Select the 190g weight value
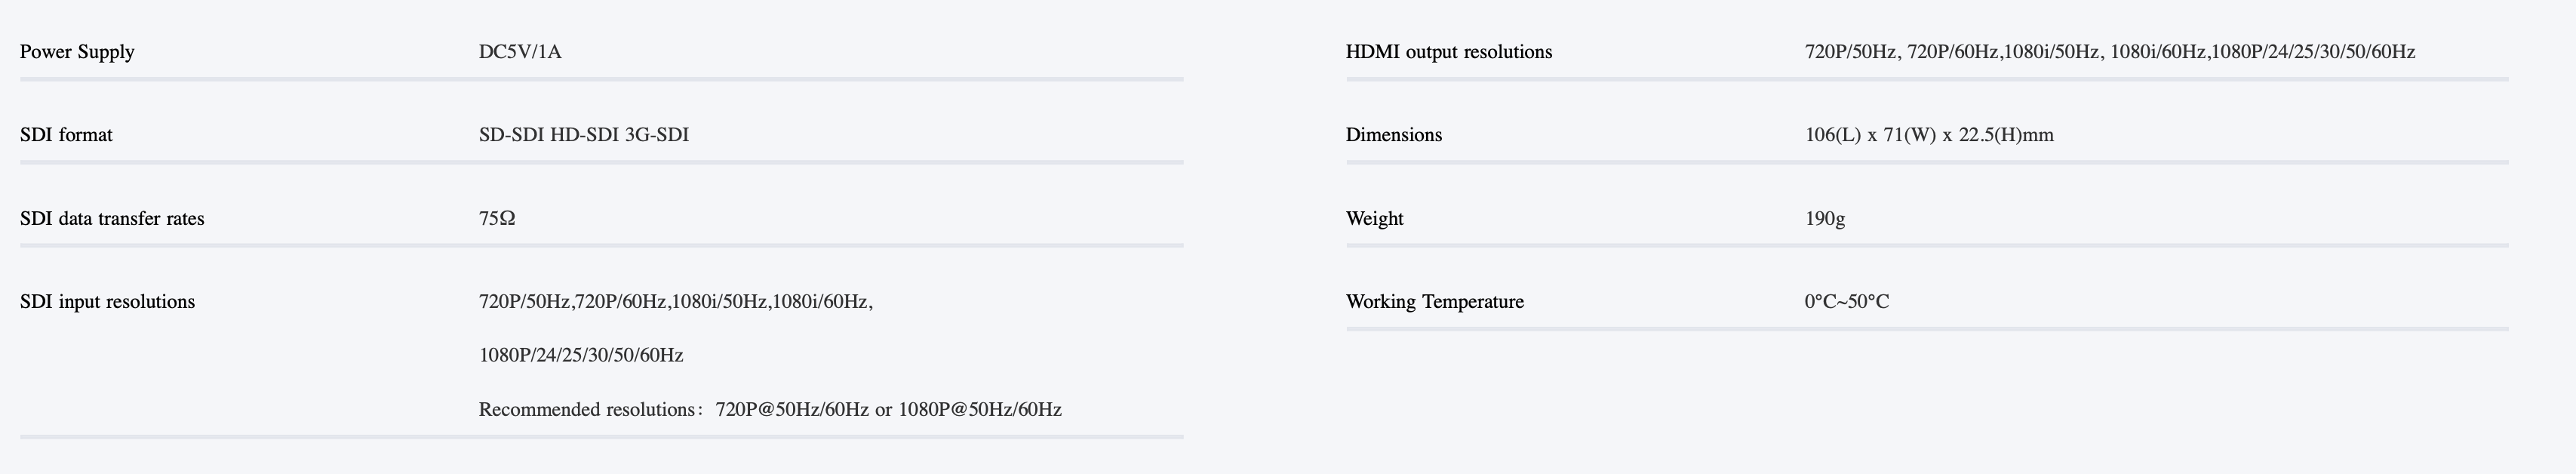Image resolution: width=2576 pixels, height=474 pixels. (x=1825, y=219)
